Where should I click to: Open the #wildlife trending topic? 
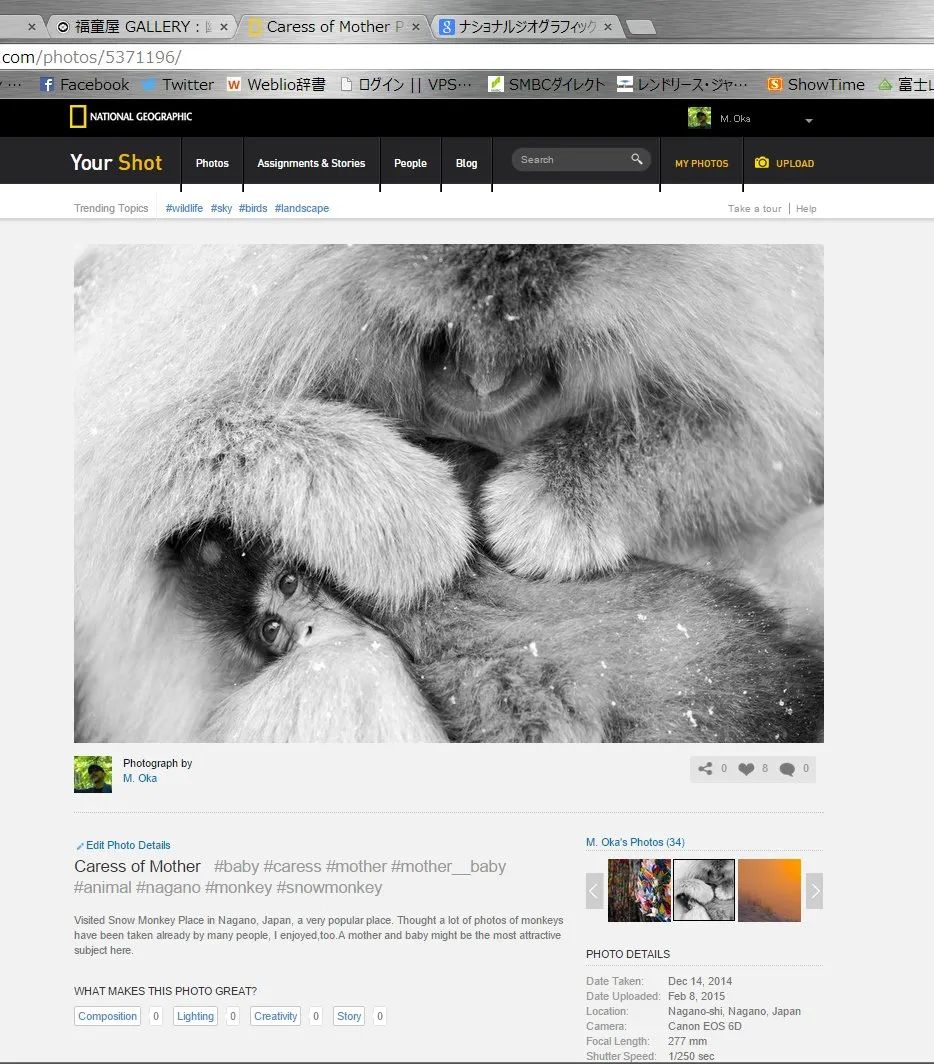click(x=184, y=208)
